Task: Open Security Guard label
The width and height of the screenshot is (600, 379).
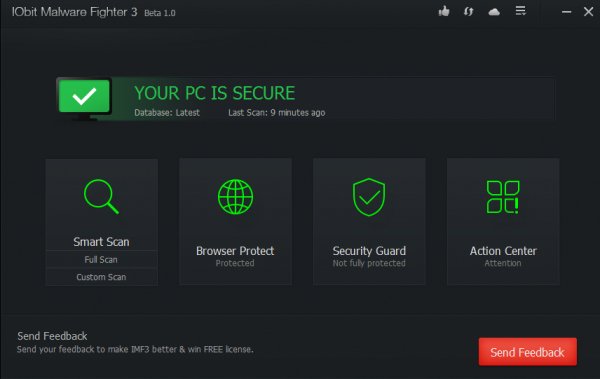Action: pyautogui.click(x=369, y=251)
